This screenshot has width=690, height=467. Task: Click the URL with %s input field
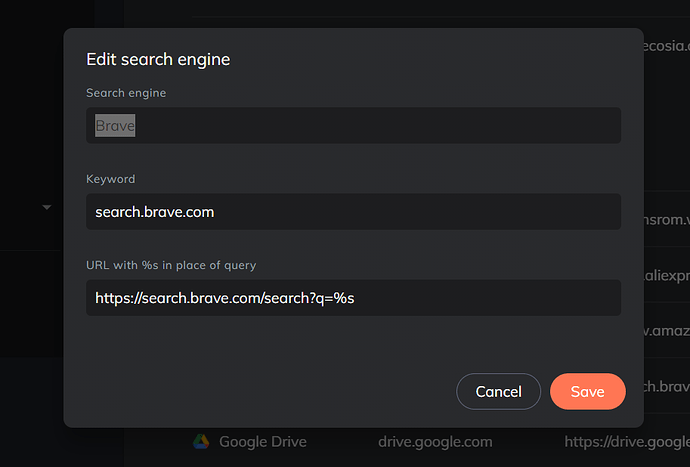(353, 298)
